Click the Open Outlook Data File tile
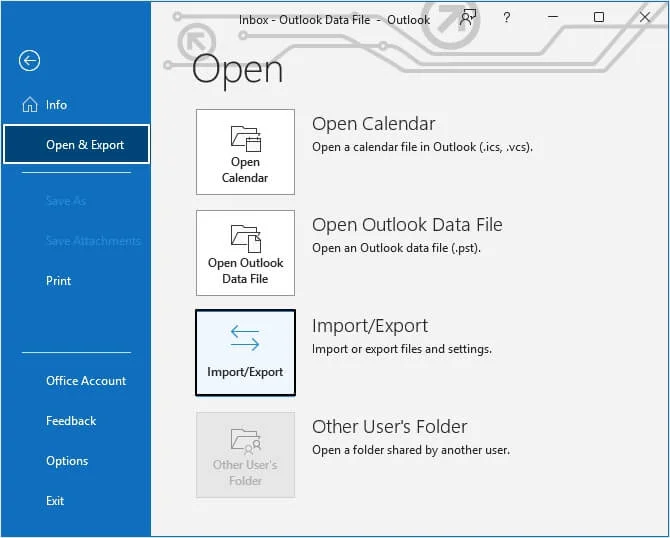The height and width of the screenshot is (538, 670). pos(245,253)
